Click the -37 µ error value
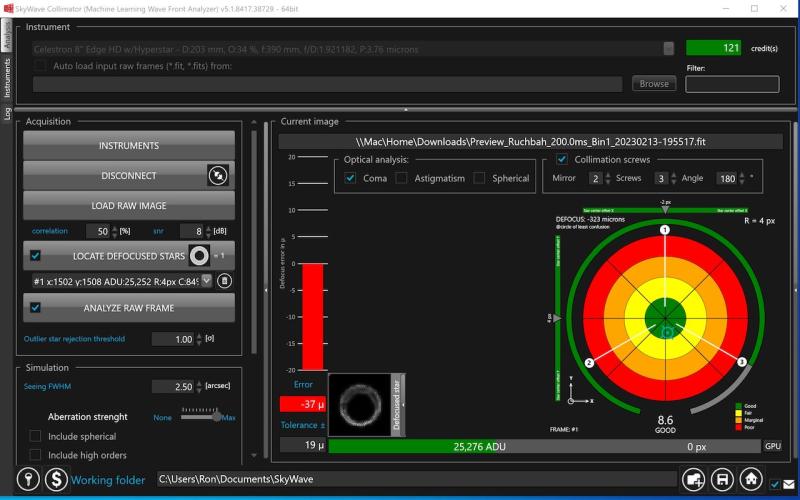The image size is (800, 500). pos(303,404)
